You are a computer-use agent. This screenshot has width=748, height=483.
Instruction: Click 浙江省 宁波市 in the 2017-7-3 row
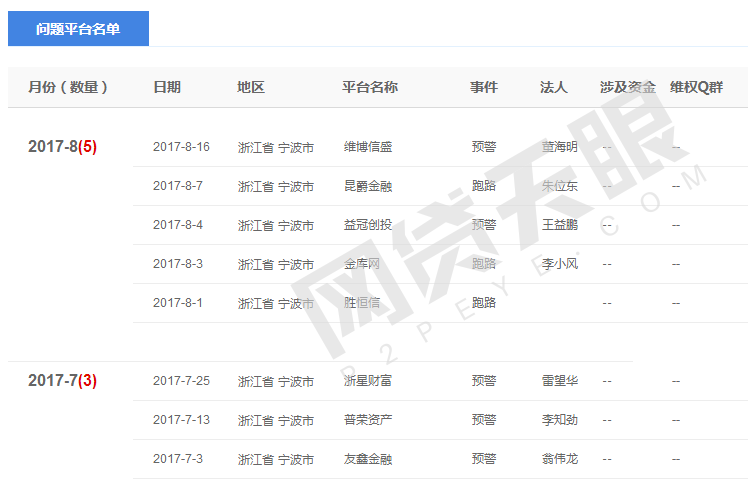[276, 460]
